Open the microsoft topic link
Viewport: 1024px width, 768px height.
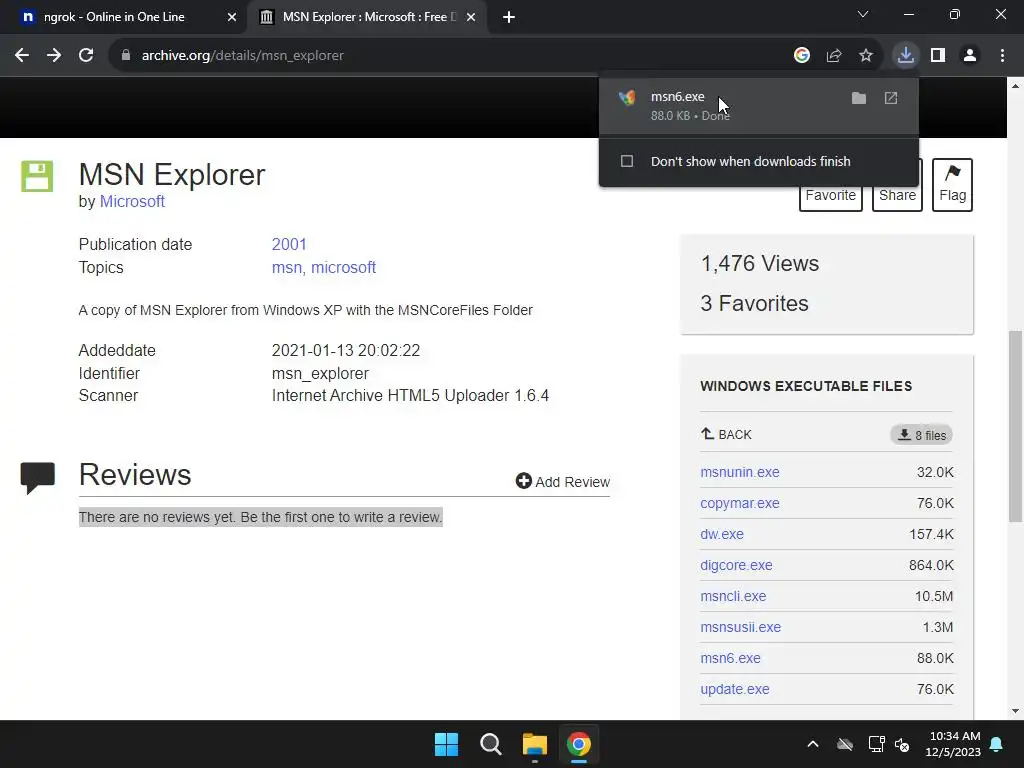344,267
